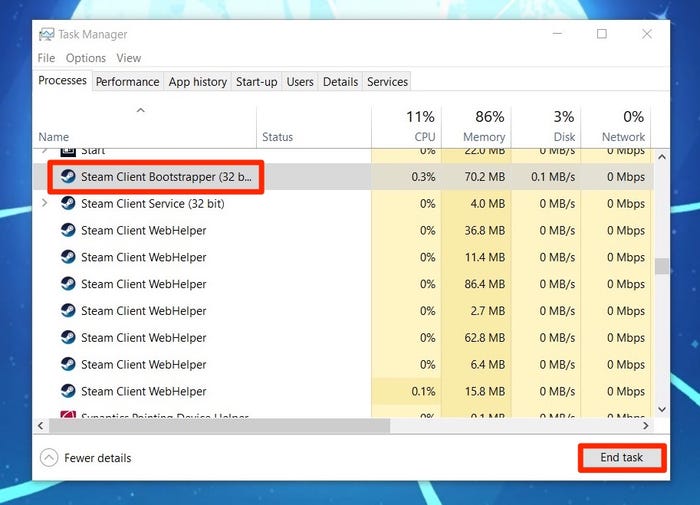The height and width of the screenshot is (505, 700).
Task: Click the Steam icon of the 15.8 MB WebHelper
Action: point(68,391)
